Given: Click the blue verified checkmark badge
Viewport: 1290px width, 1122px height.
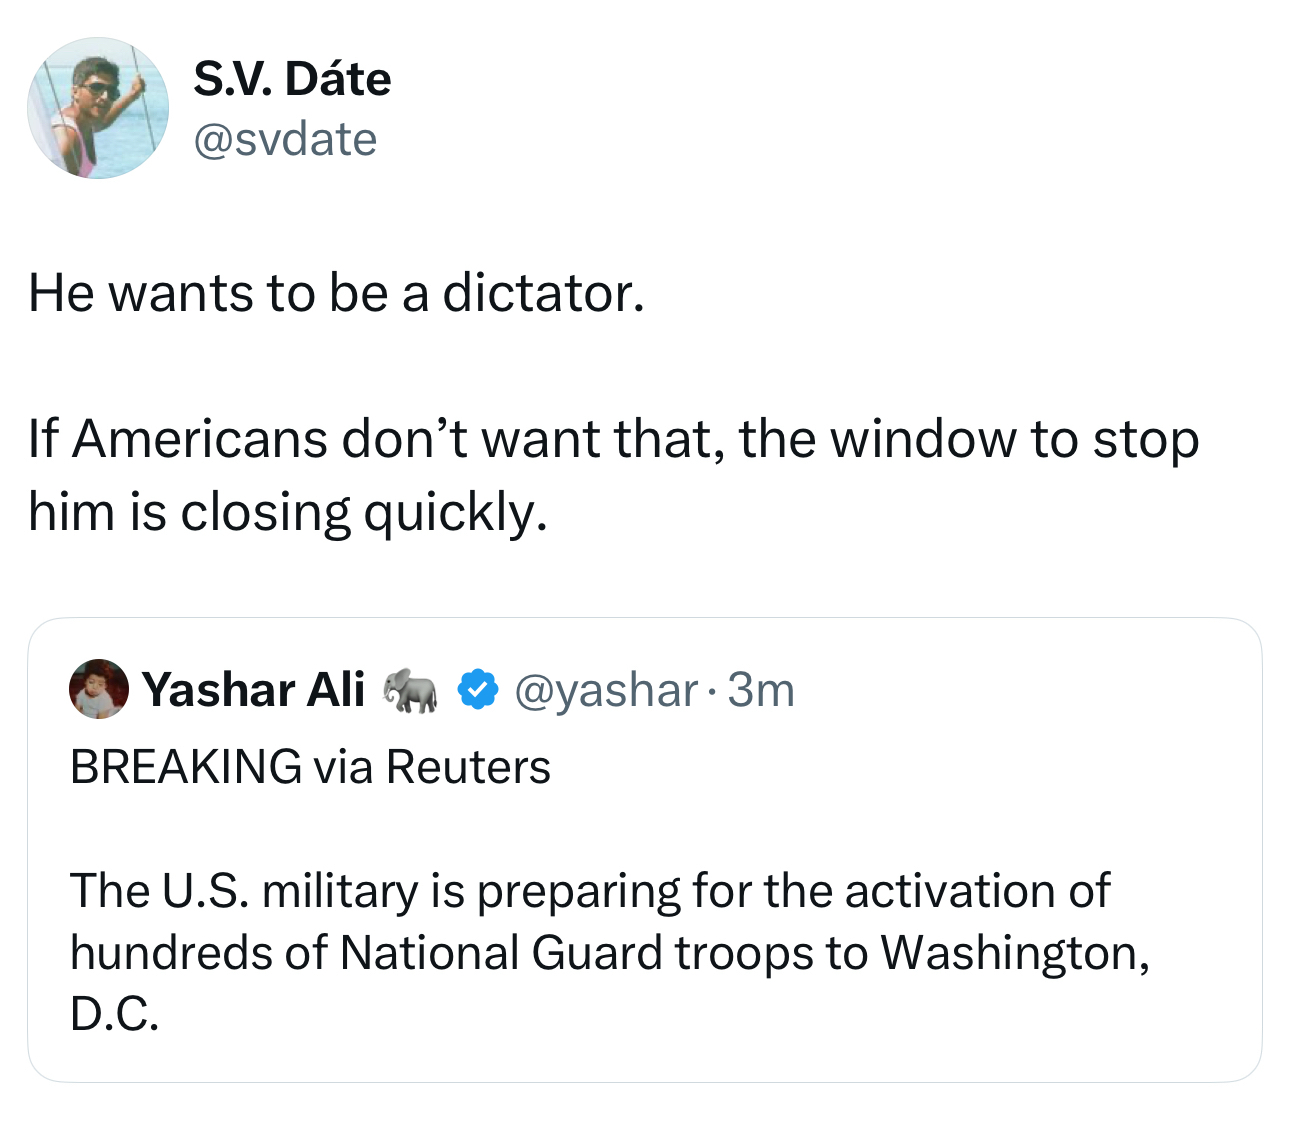Looking at the screenshot, I should (x=478, y=690).
